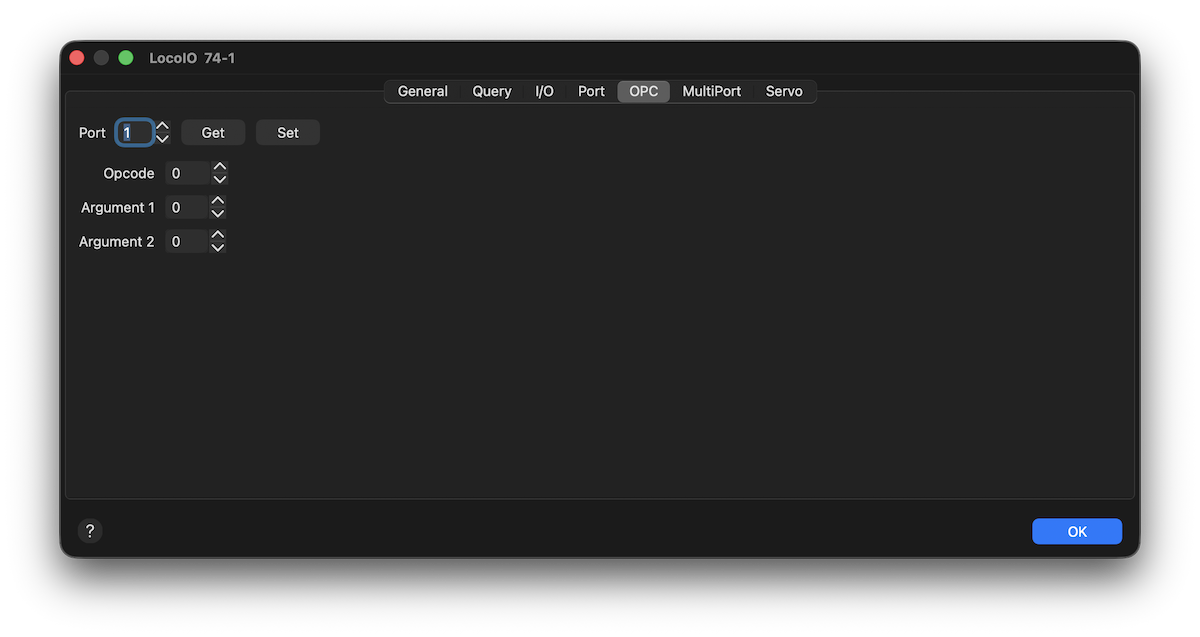Decrease the Opcode value with down arrow
The height and width of the screenshot is (637, 1200).
coord(220,180)
